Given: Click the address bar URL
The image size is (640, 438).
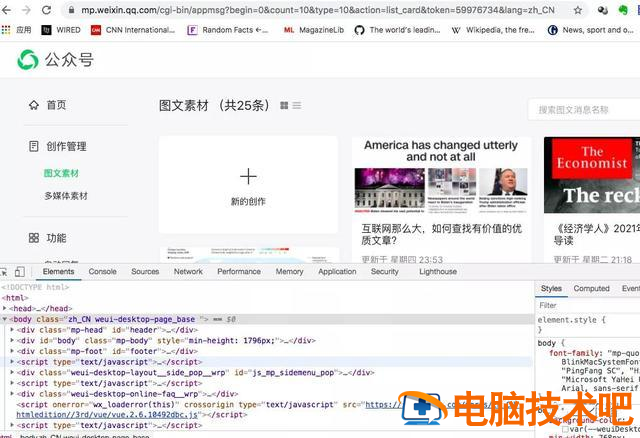Looking at the screenshot, I should 318,10.
